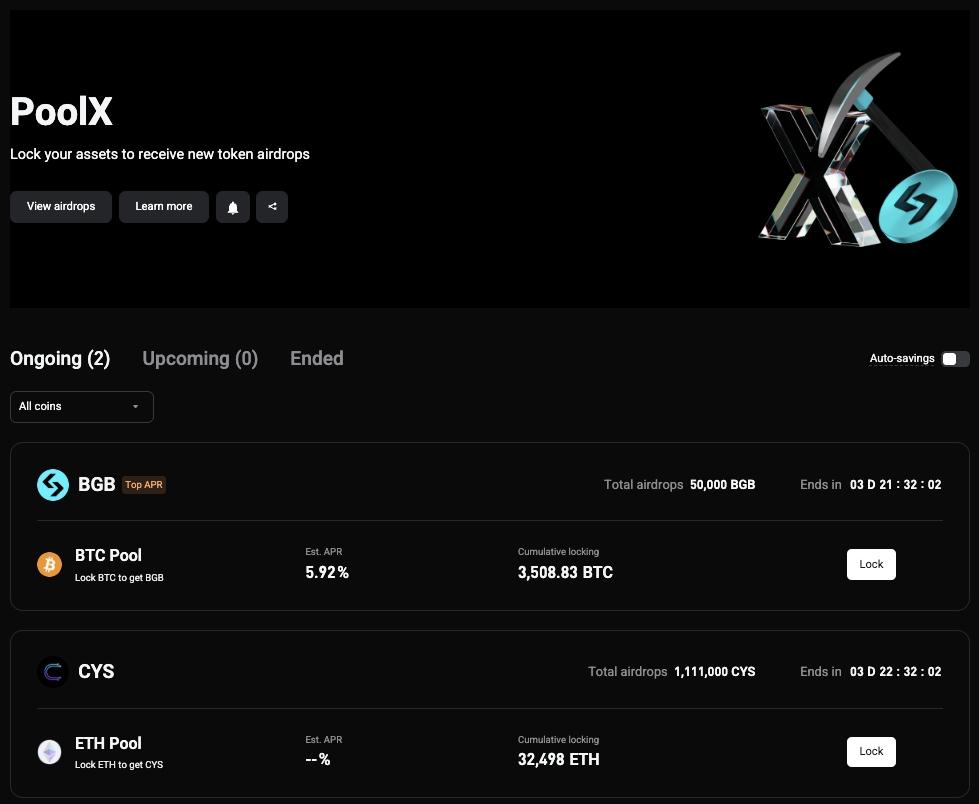Click the BGB countdown 03 D 21:32:02
This screenshot has width=979, height=804.
pyautogui.click(x=895, y=485)
